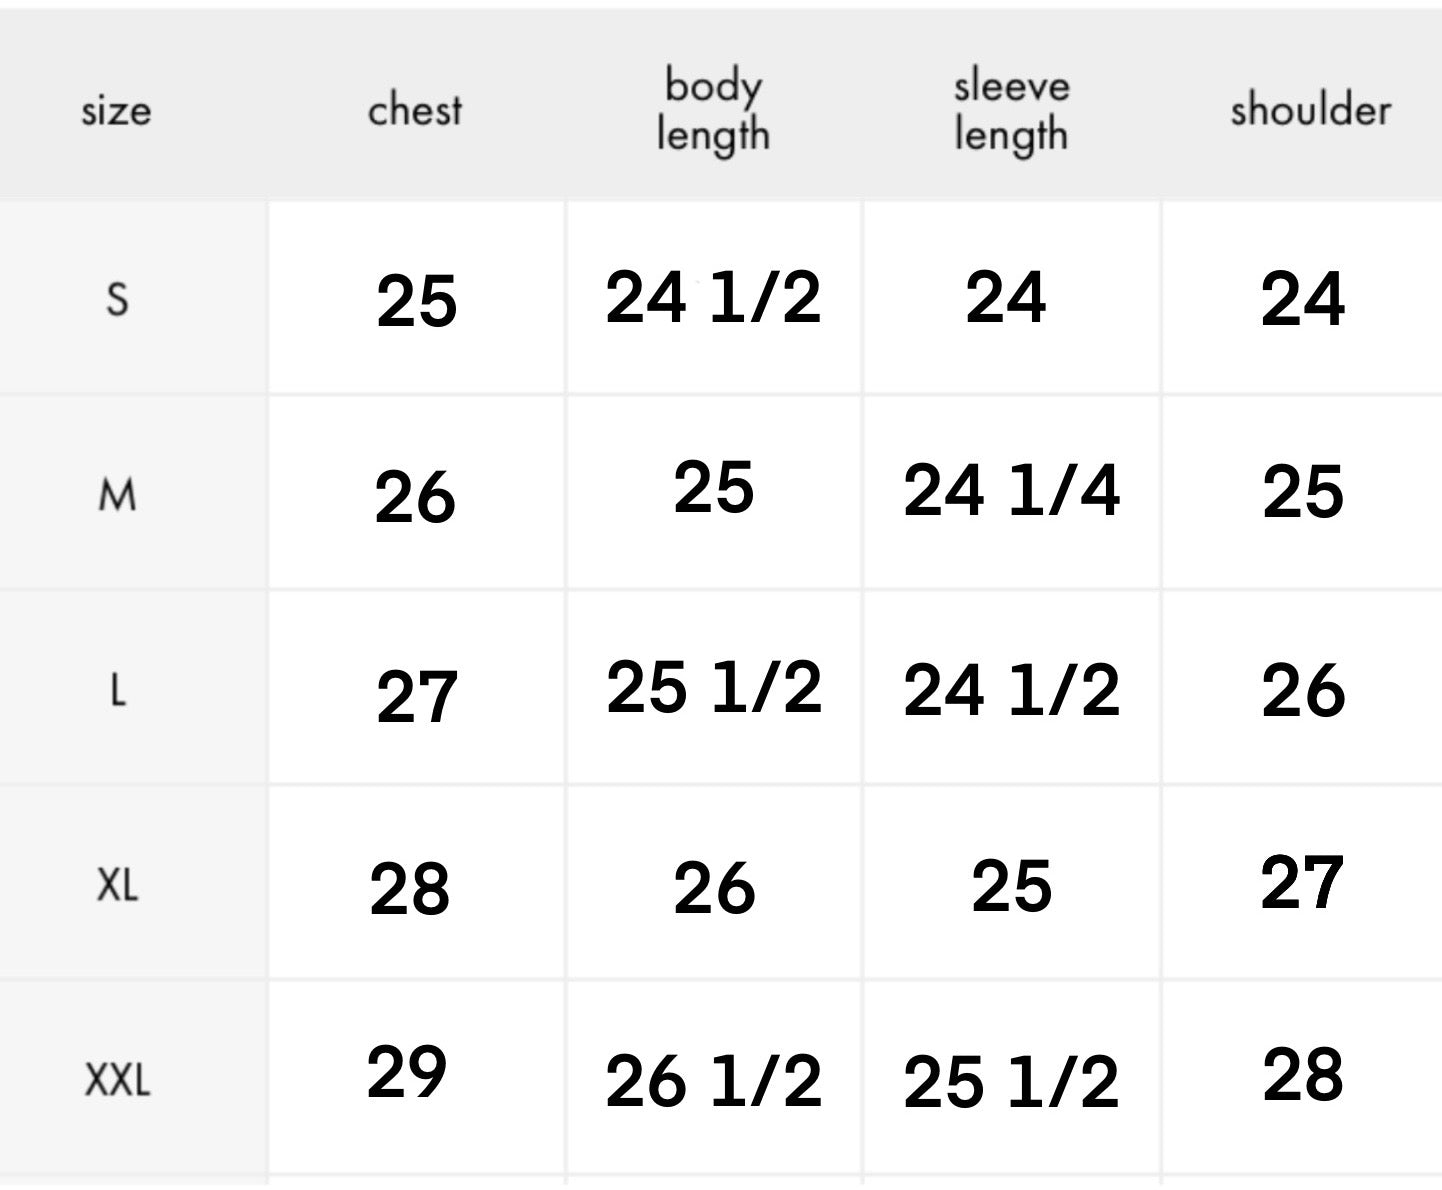This screenshot has width=1442, height=1190.
Task: Click body length 25 1/2 for size L
Action: point(713,688)
